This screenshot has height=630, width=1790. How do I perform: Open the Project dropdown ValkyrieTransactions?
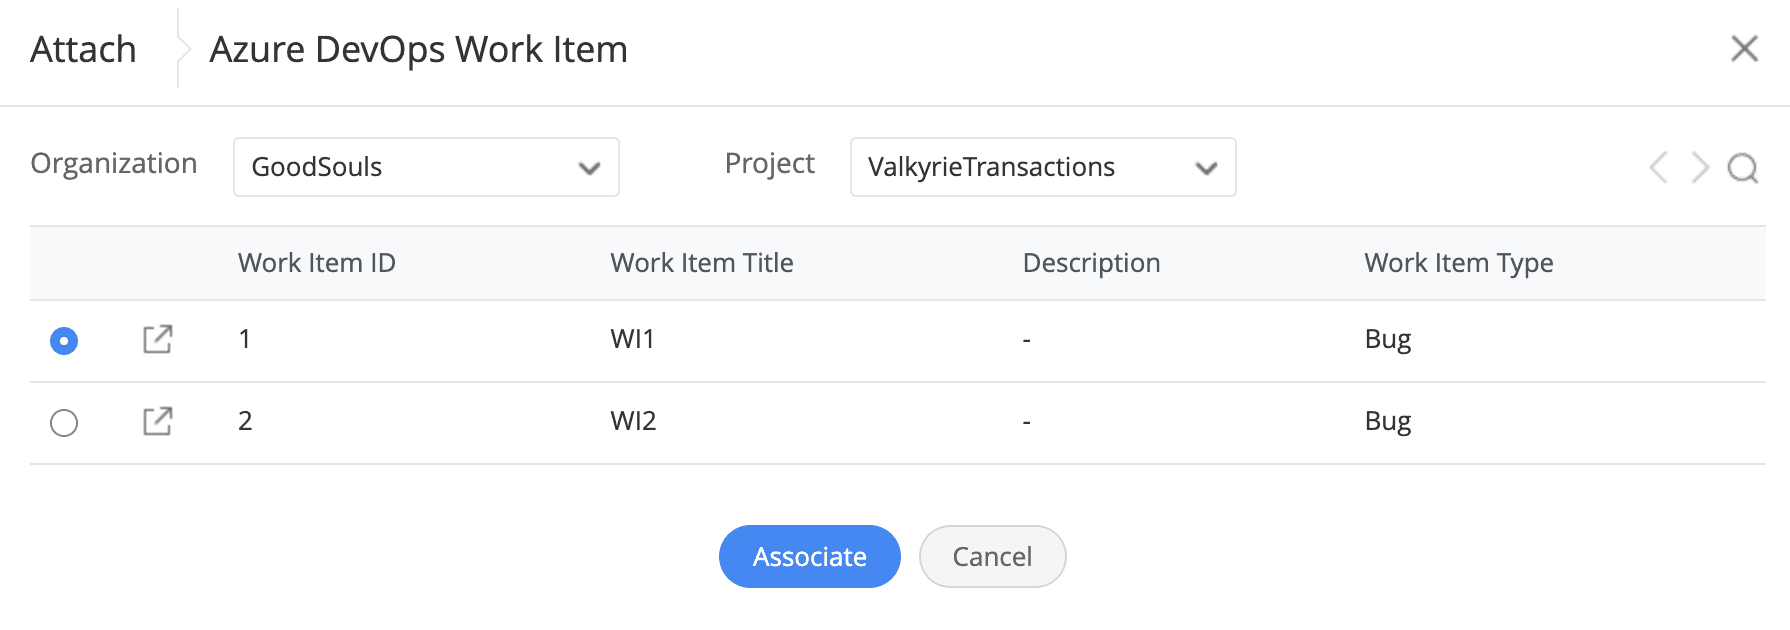[x=1042, y=167]
